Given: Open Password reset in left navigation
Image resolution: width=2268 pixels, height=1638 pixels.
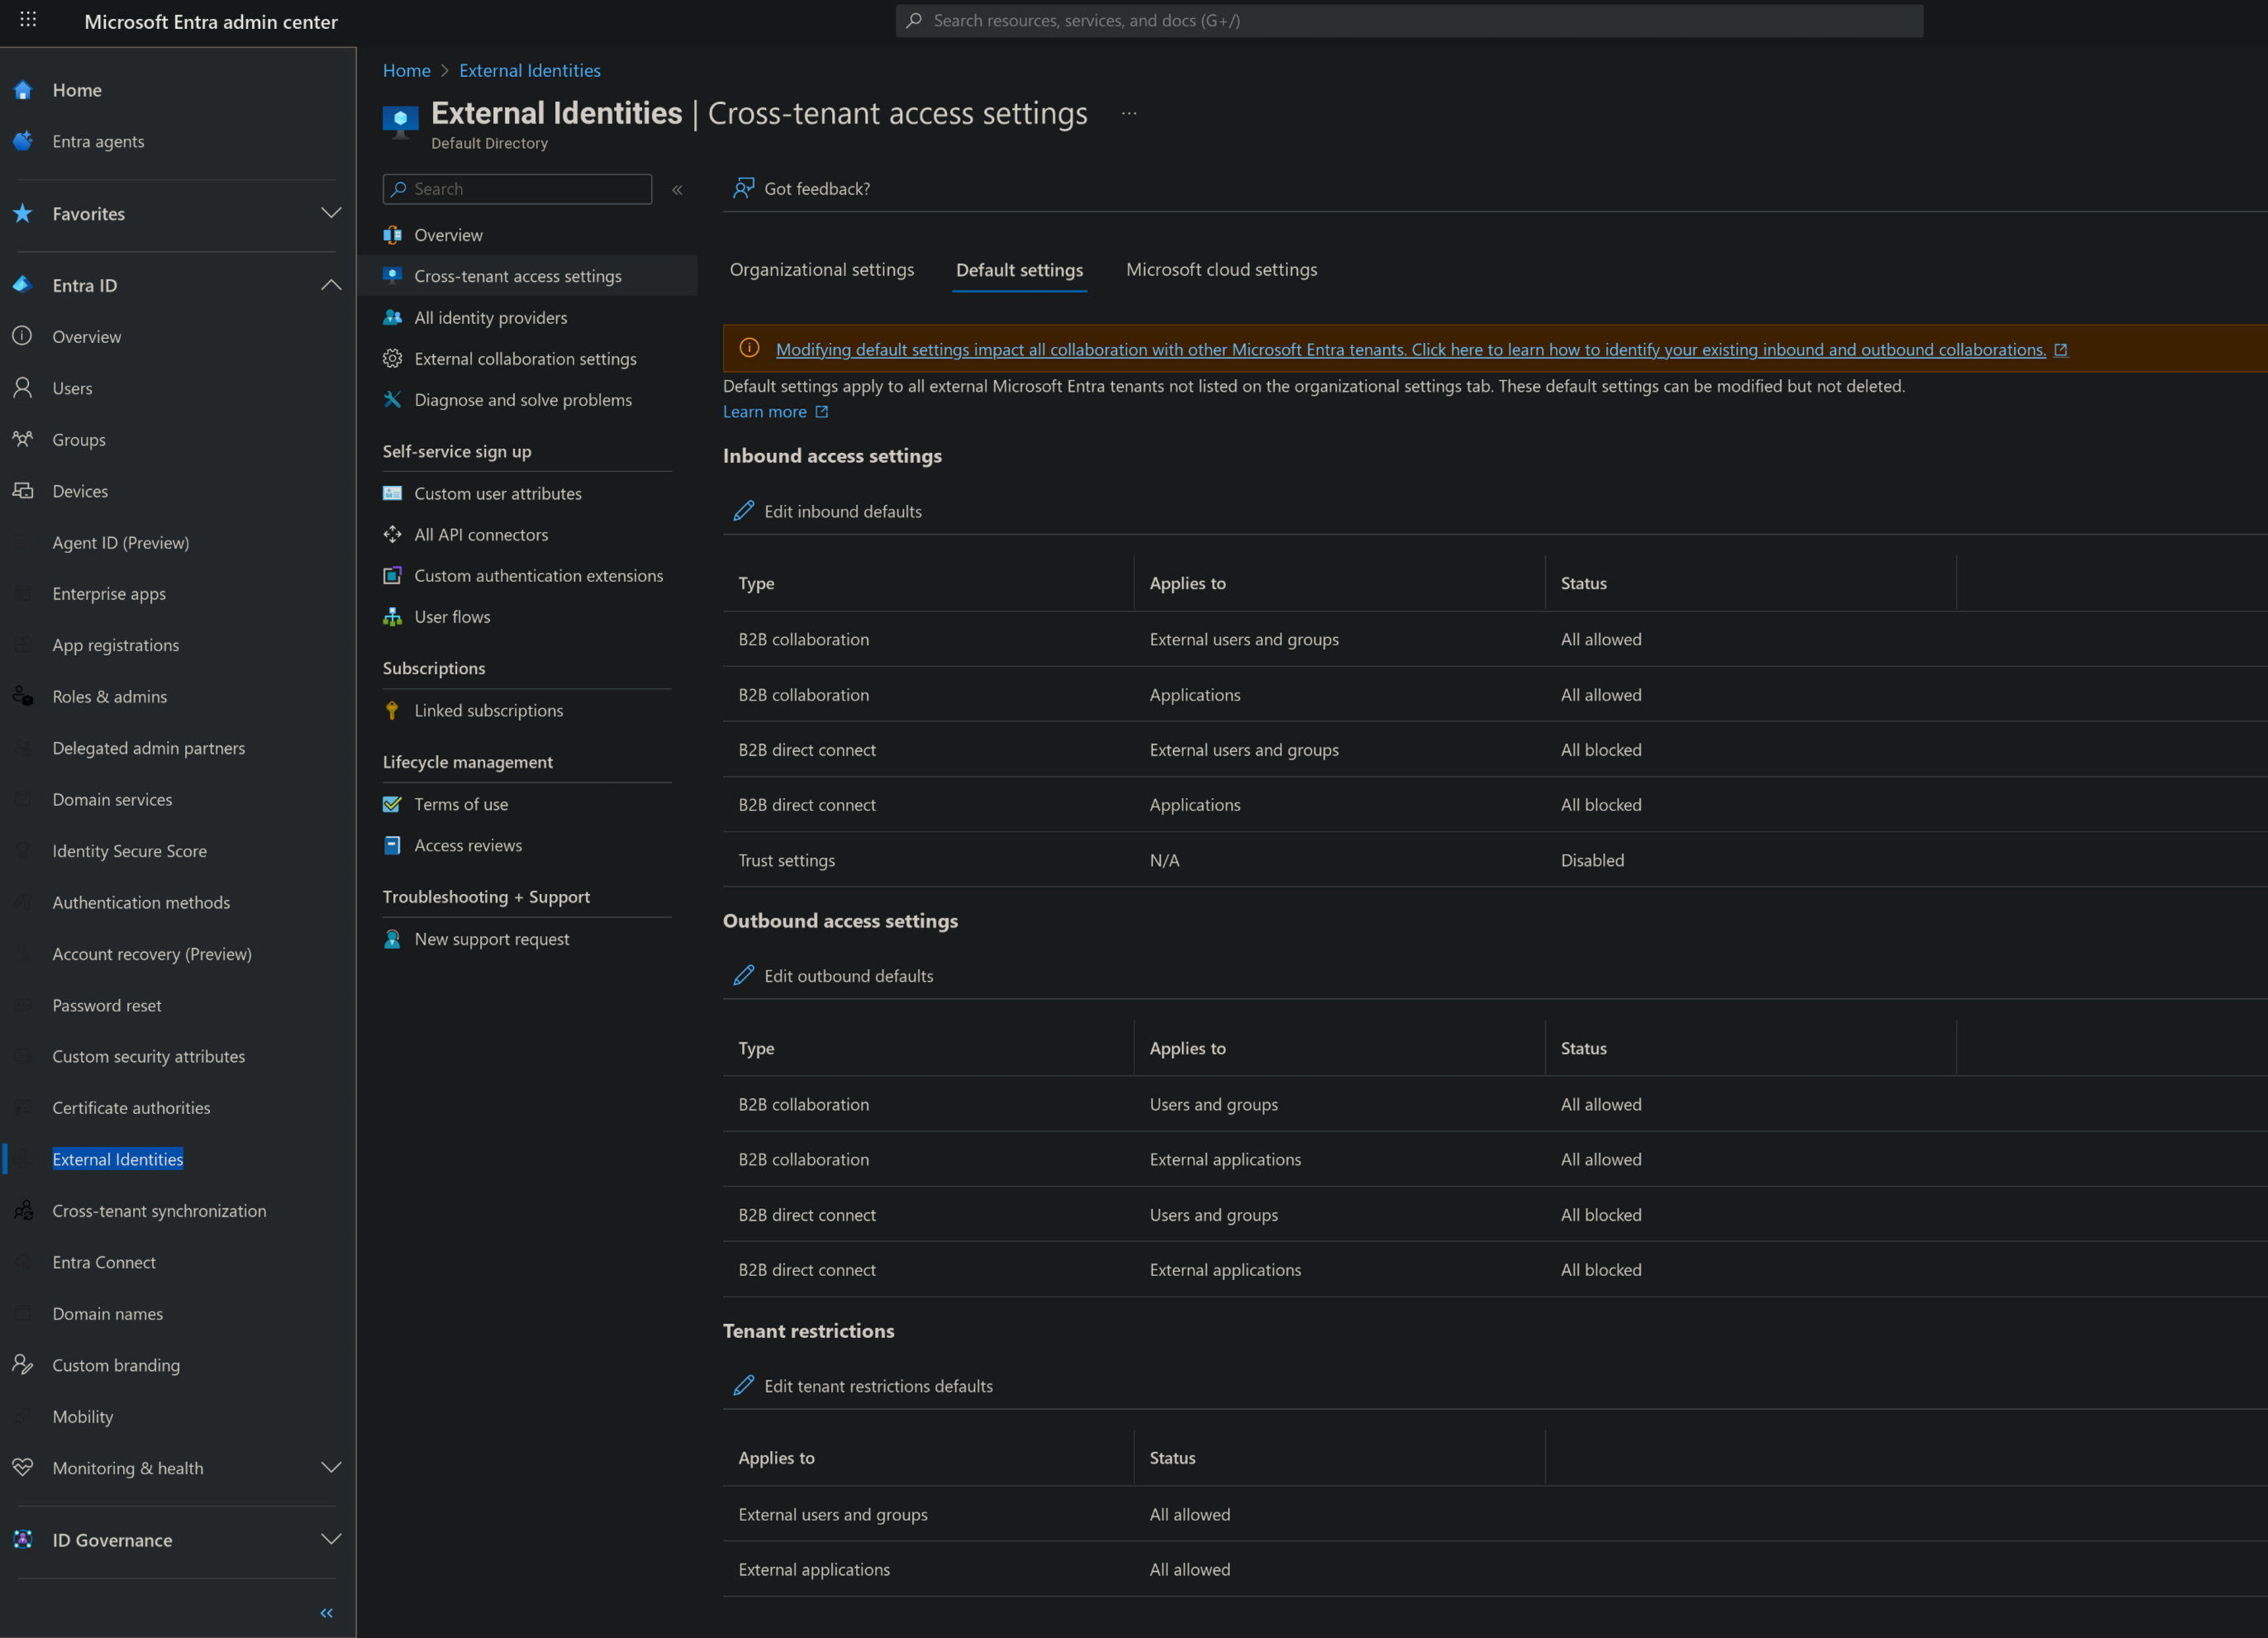Looking at the screenshot, I should pos(107,1005).
